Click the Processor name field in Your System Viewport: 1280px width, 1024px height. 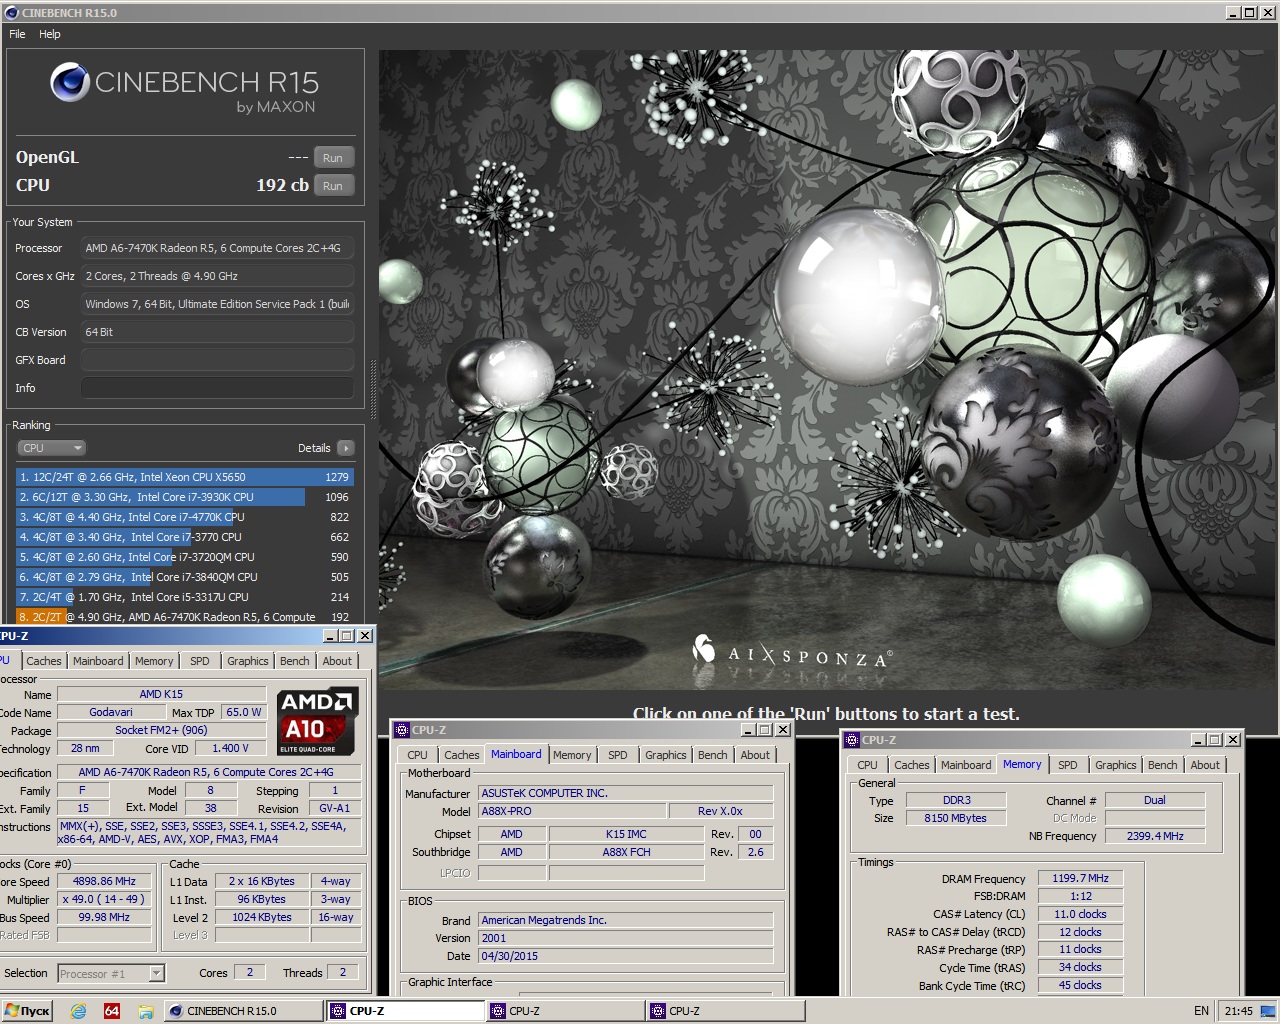point(217,248)
